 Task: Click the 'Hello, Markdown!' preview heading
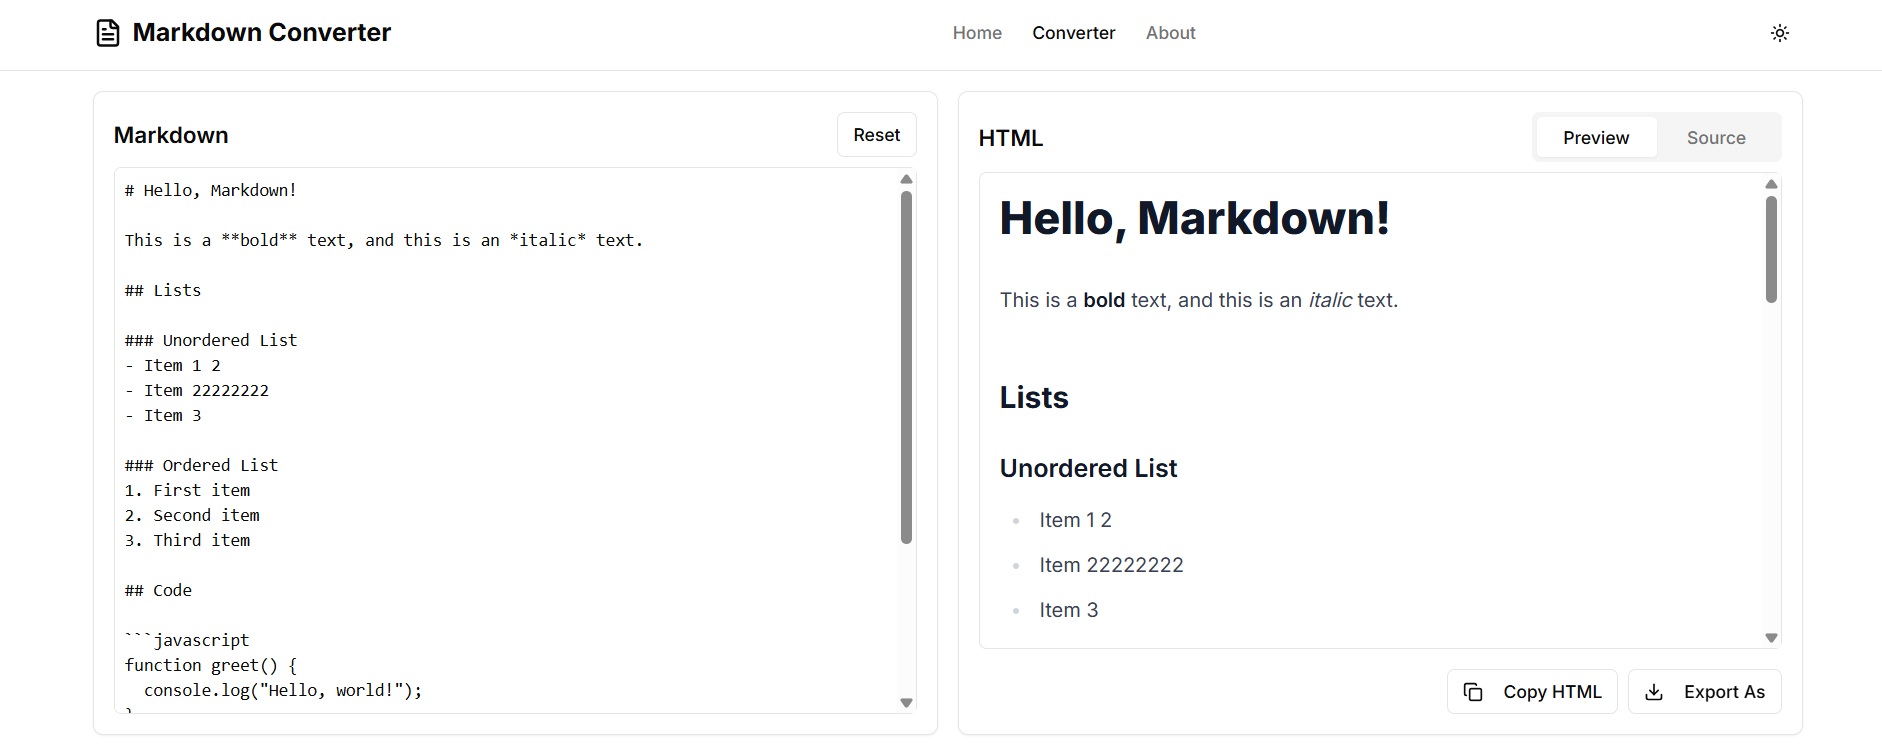point(1195,218)
